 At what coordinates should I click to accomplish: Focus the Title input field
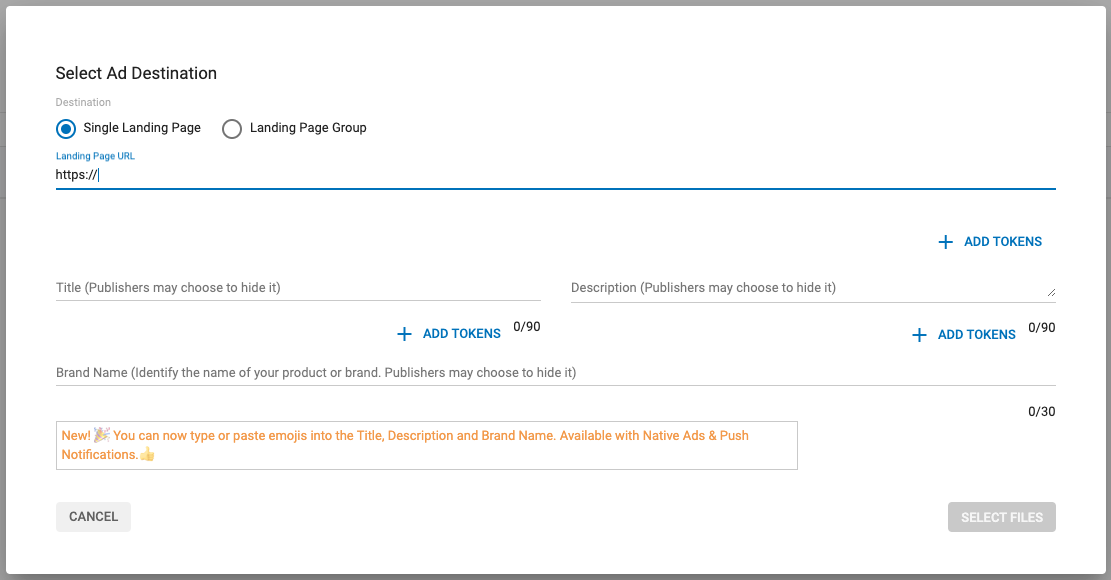[x=298, y=288]
